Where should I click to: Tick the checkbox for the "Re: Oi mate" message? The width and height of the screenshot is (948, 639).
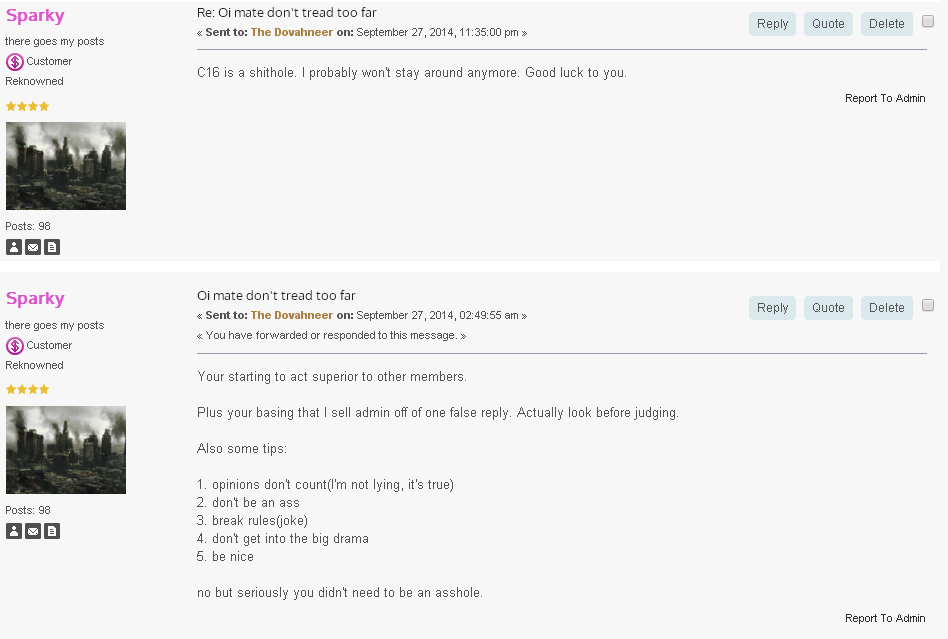[x=928, y=21]
